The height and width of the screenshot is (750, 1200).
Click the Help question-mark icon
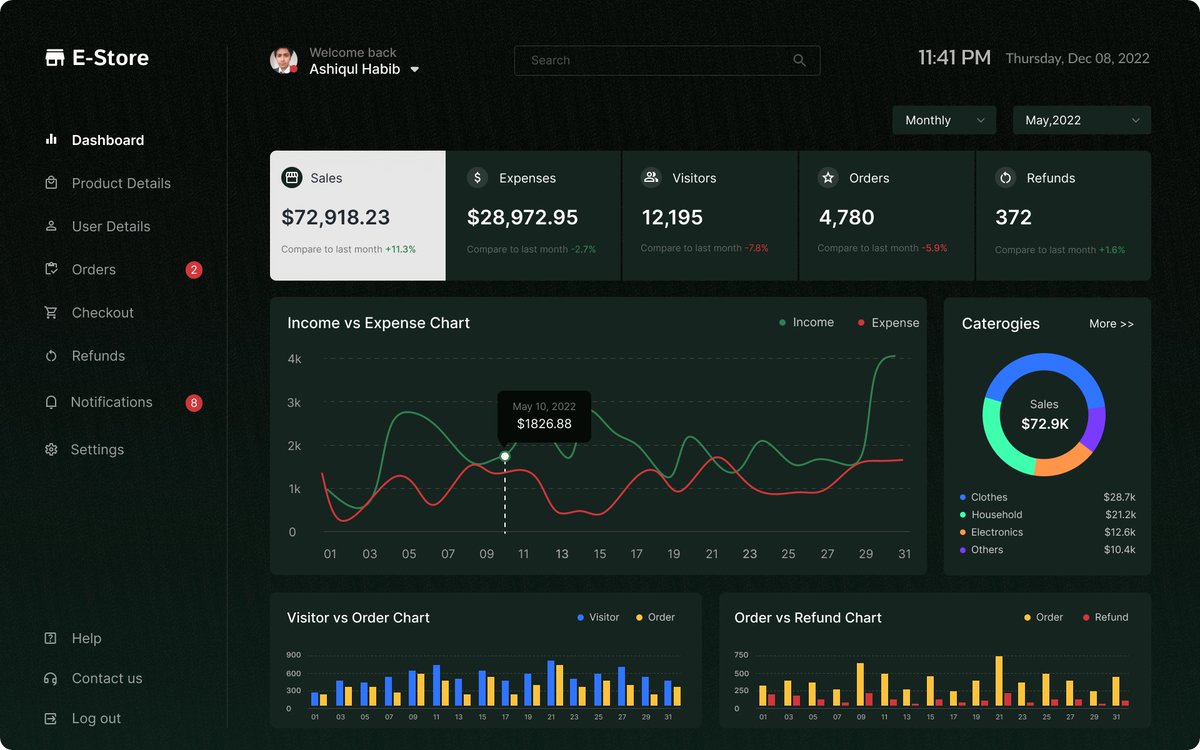pos(51,638)
